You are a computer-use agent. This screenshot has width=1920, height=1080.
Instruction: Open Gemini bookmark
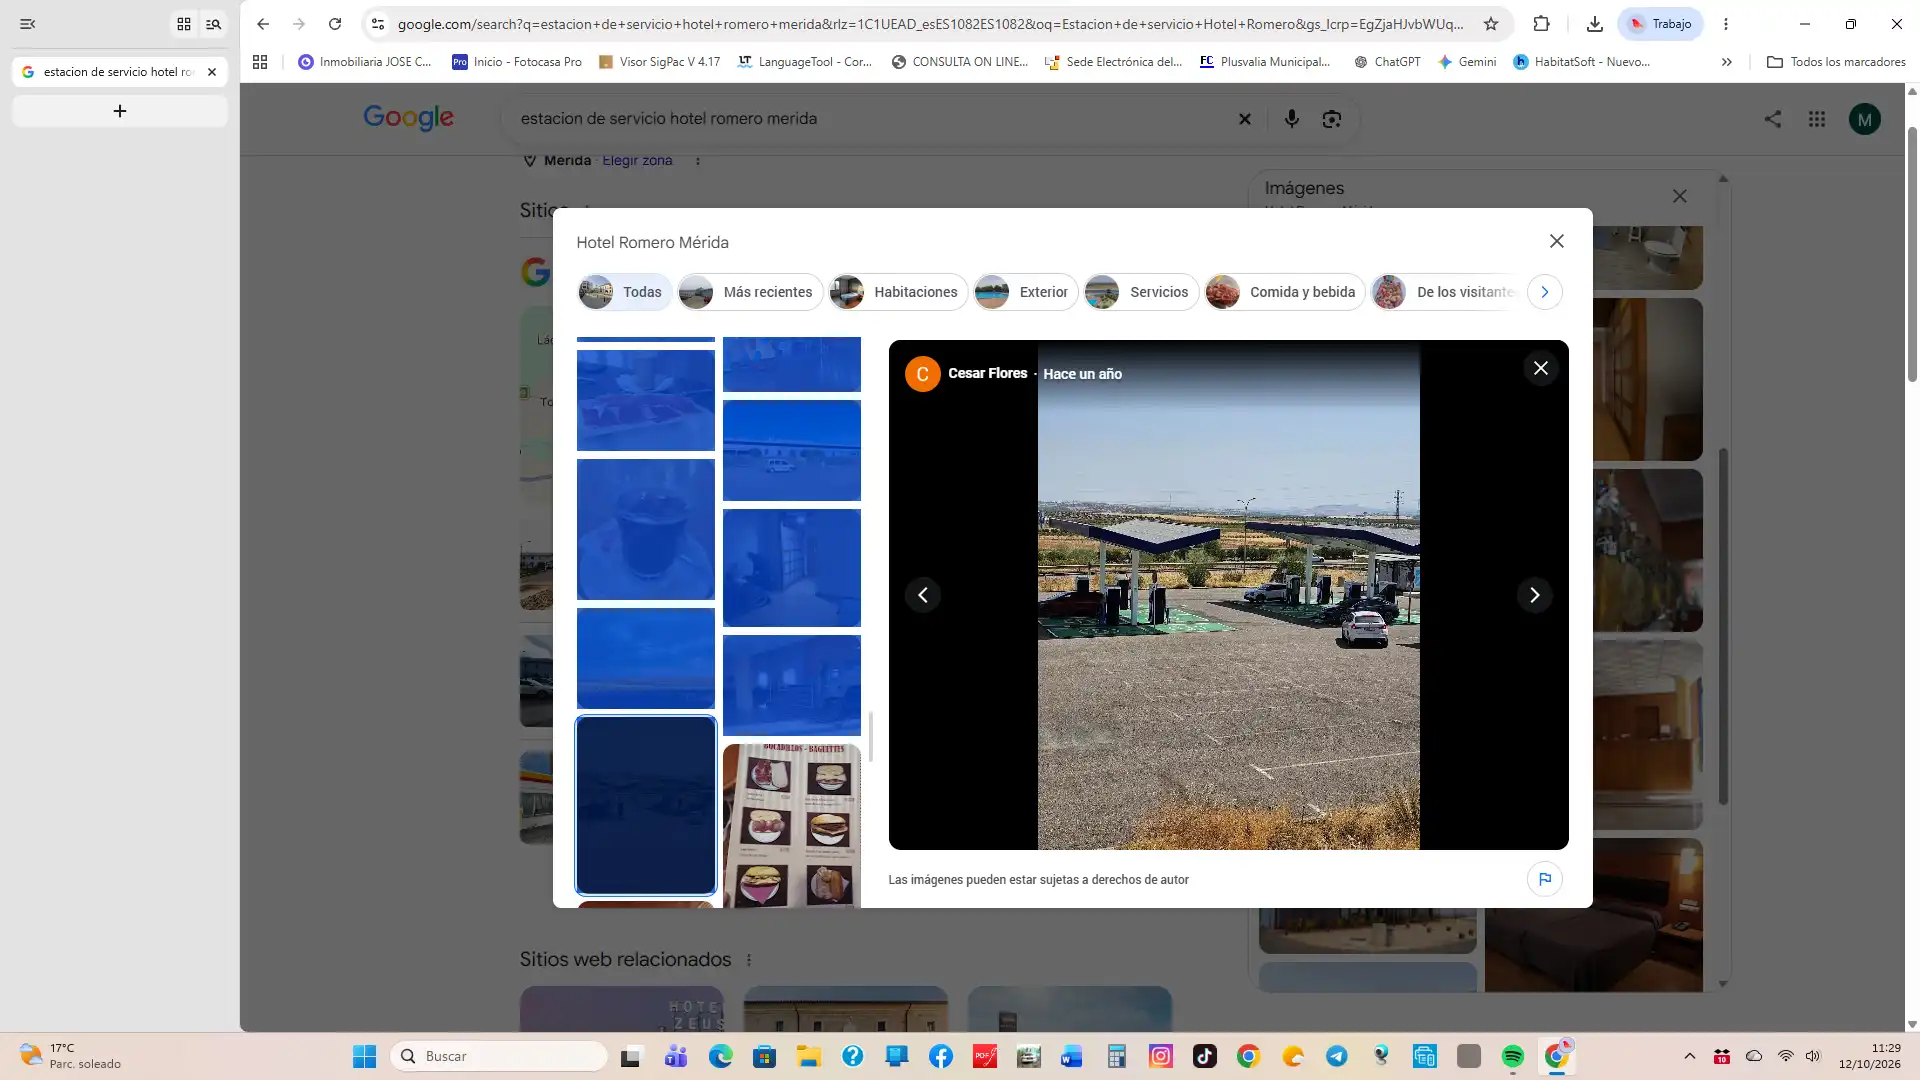[x=1467, y=62]
